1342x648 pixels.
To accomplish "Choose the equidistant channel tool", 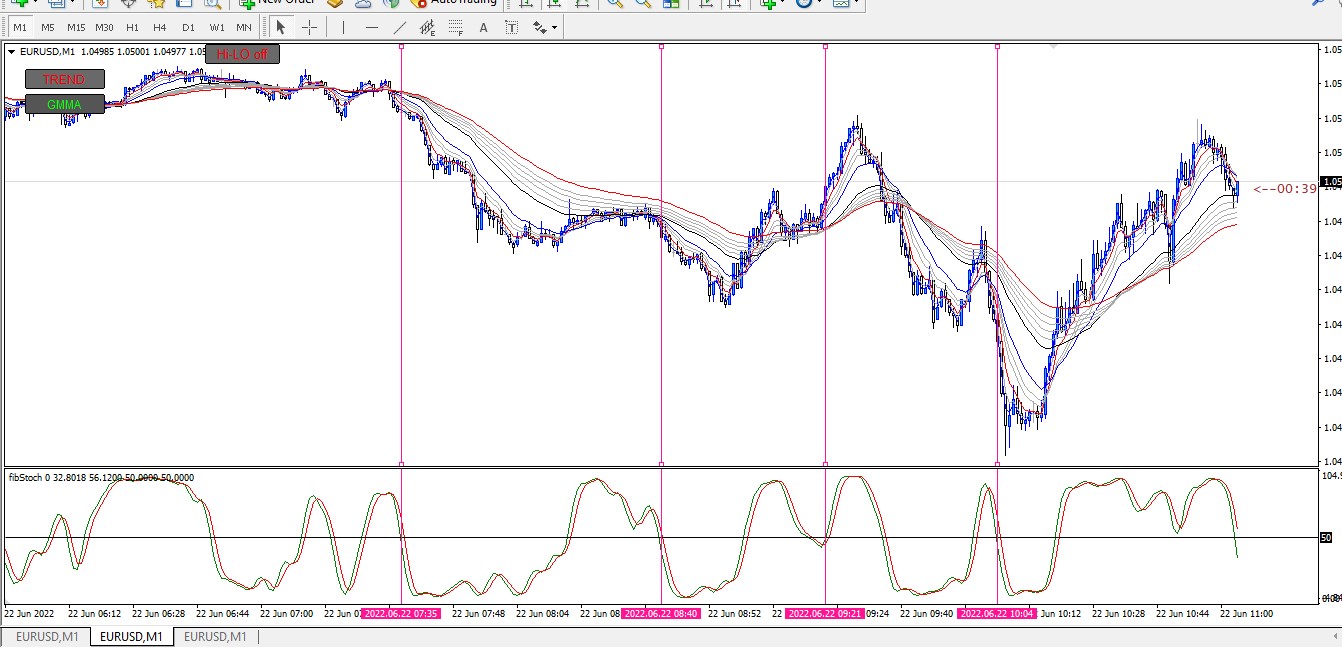I will tap(428, 27).
